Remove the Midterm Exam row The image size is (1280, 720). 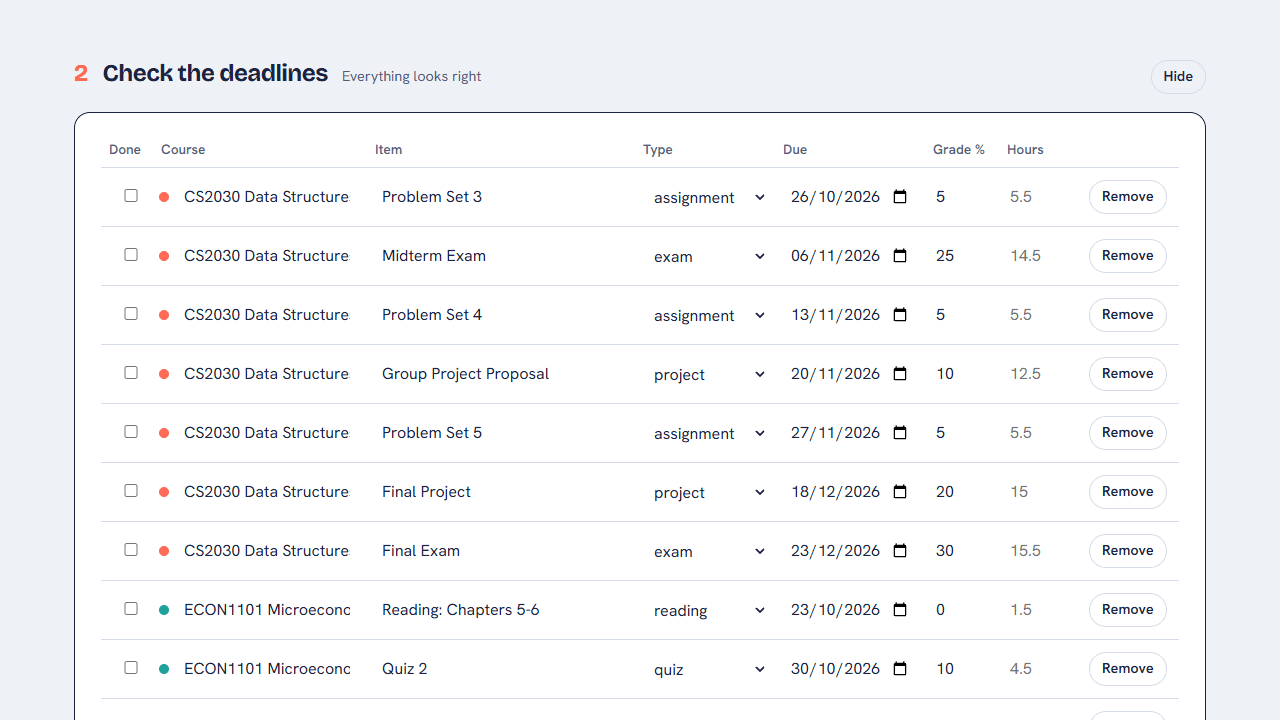[x=1127, y=256]
